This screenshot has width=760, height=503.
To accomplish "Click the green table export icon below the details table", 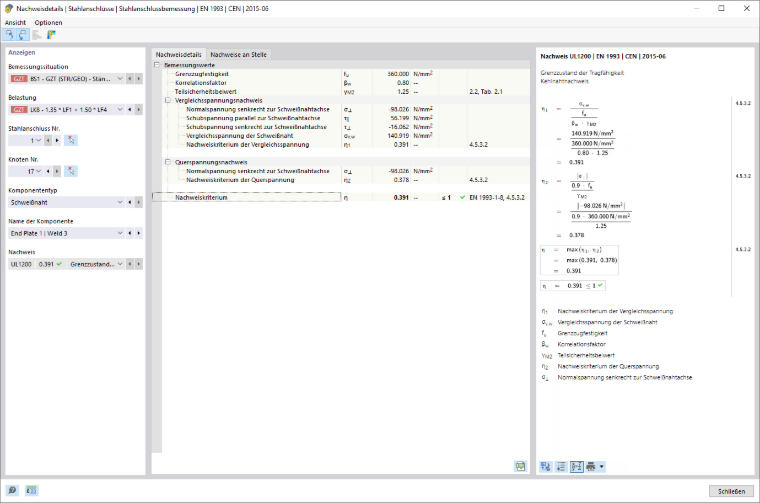I will pyautogui.click(x=520, y=466).
